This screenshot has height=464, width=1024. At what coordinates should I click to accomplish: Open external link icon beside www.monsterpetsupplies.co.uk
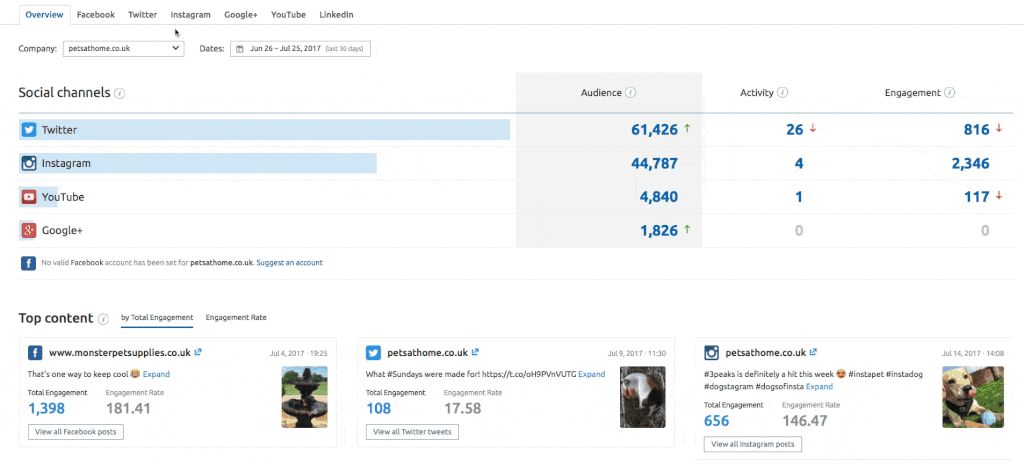[198, 352]
